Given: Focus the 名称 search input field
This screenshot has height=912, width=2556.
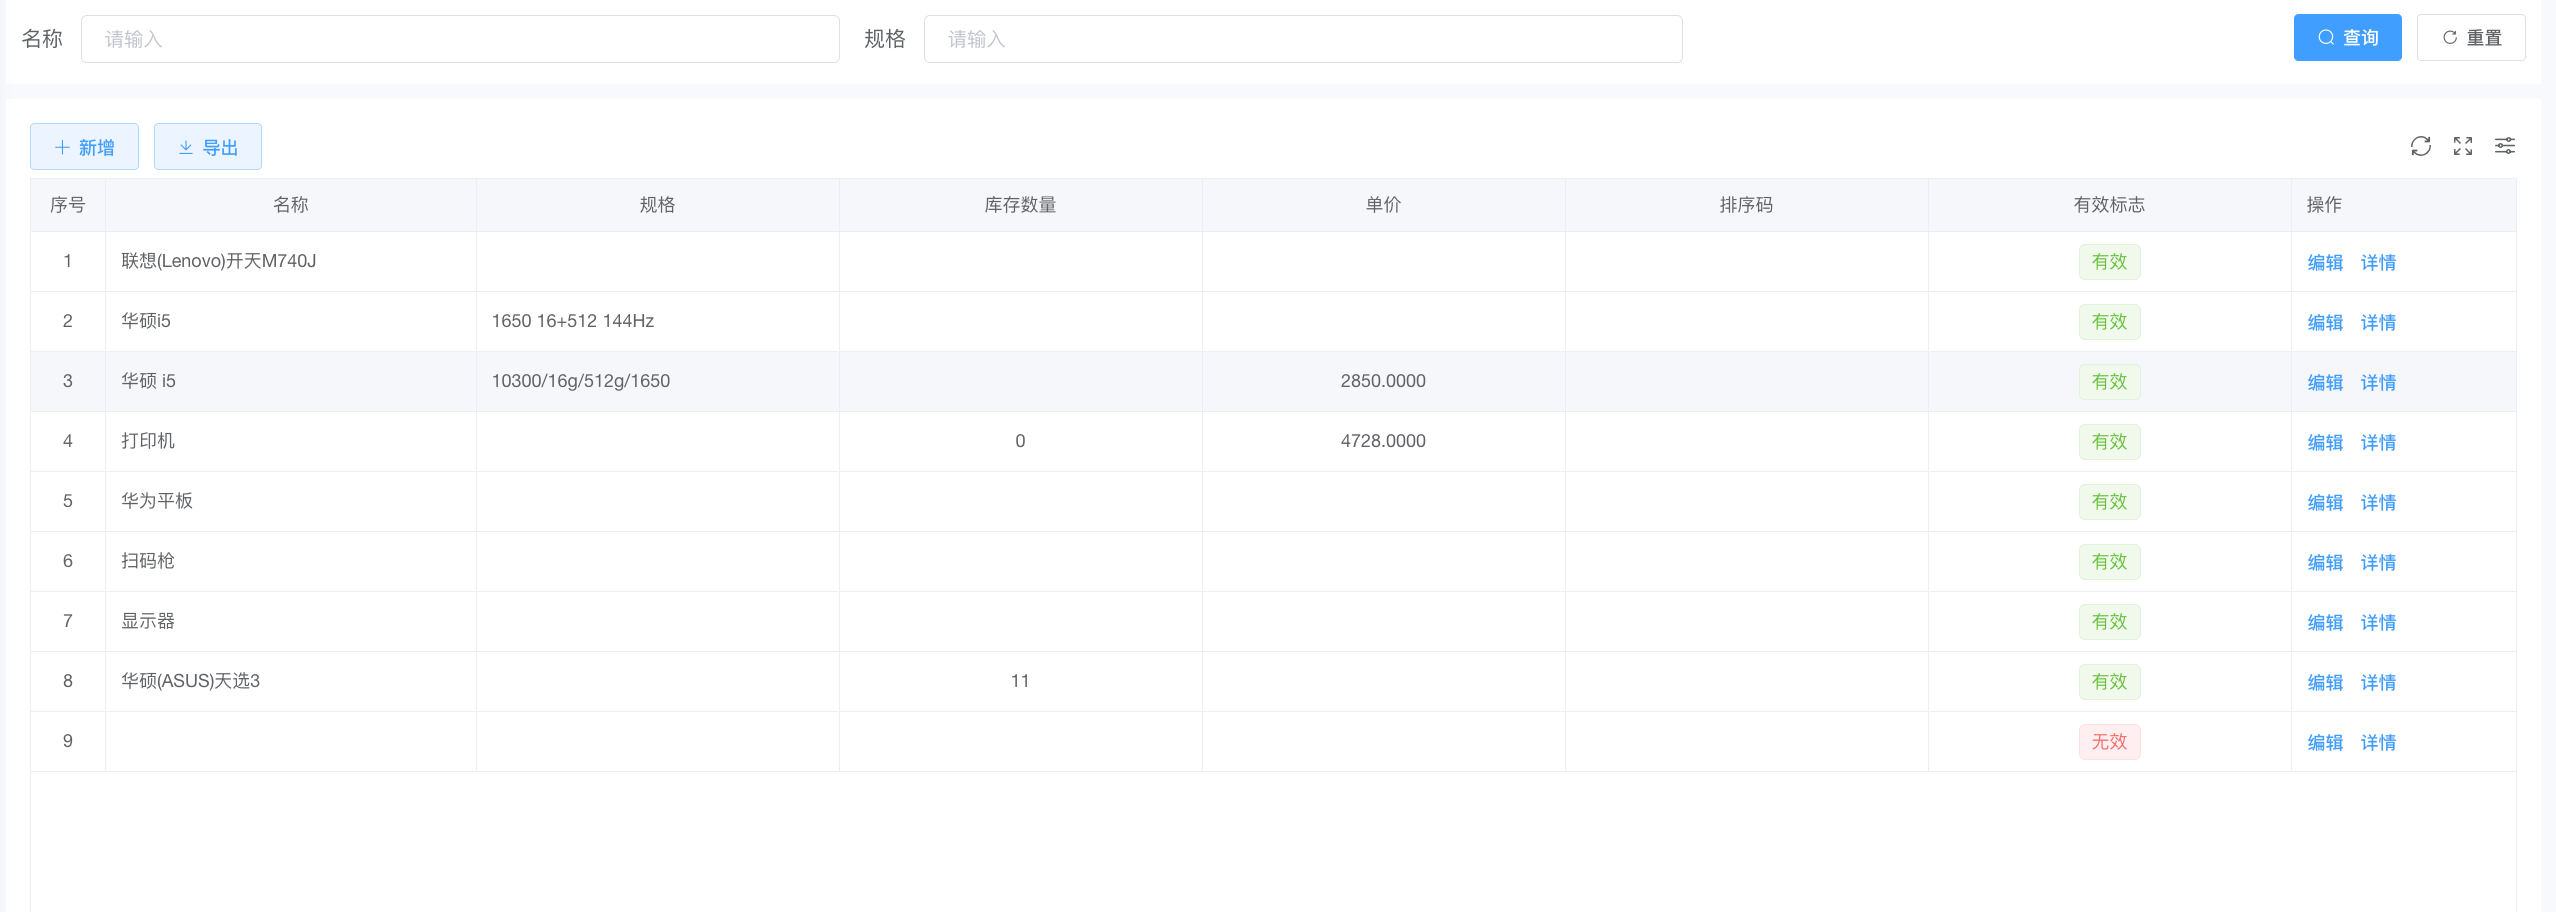Looking at the screenshot, I should click(460, 39).
